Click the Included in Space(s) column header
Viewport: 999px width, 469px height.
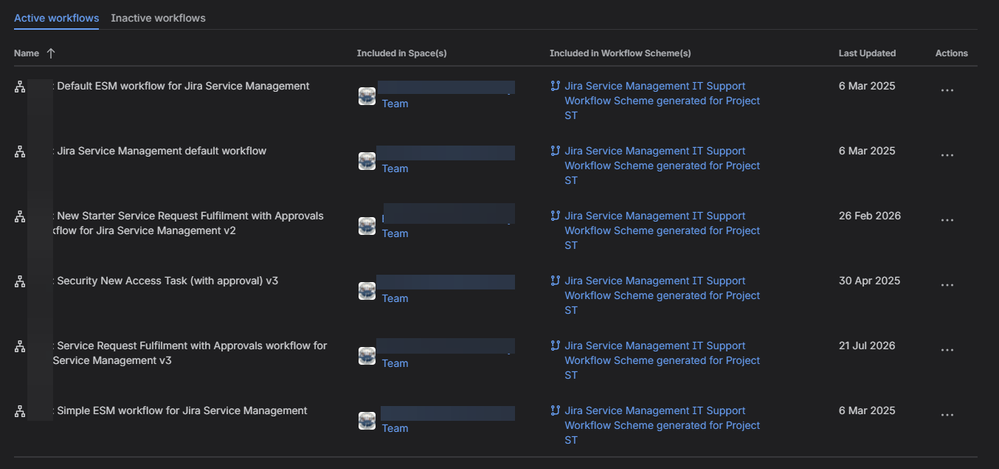(x=401, y=54)
